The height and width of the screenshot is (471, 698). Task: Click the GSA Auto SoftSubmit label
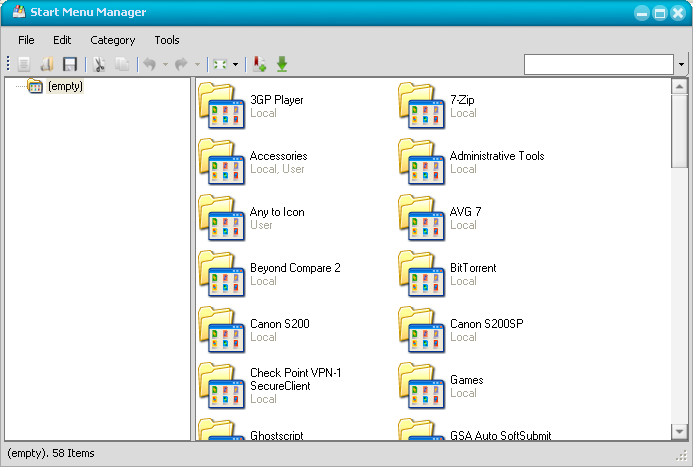pos(500,435)
